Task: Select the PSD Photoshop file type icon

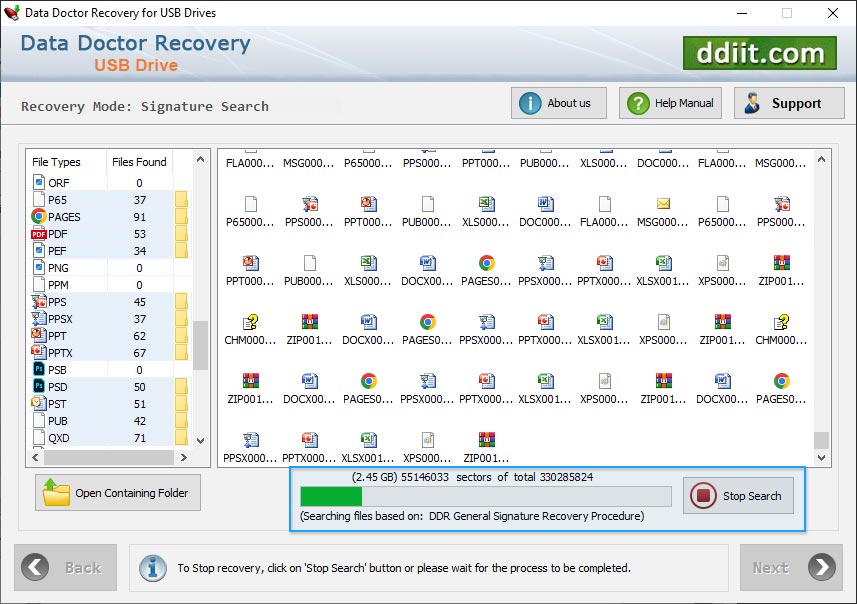Action: [x=39, y=386]
